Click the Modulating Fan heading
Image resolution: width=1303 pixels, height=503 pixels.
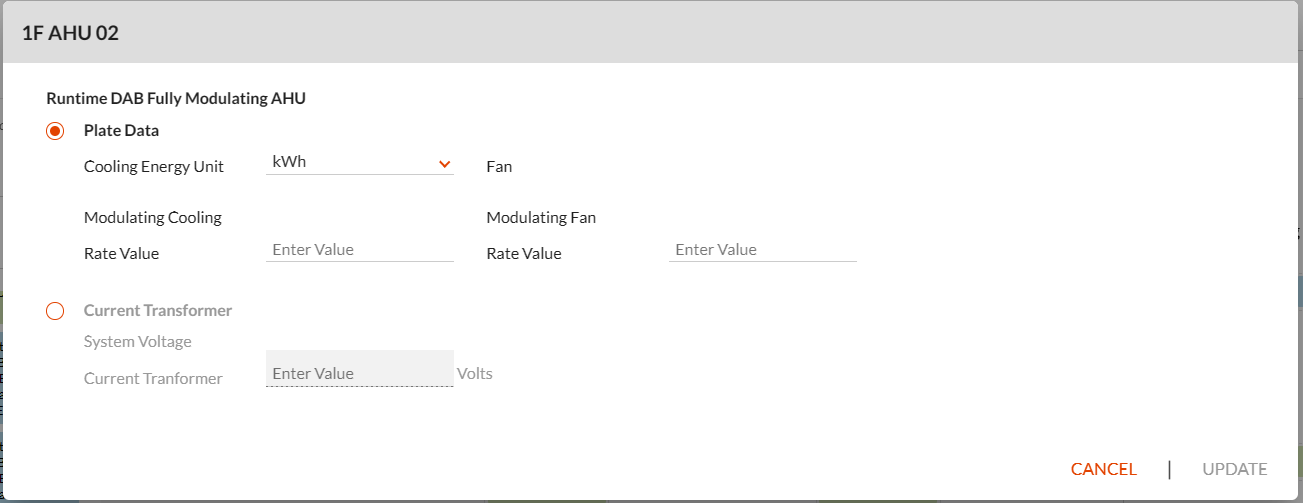pyautogui.click(x=541, y=217)
